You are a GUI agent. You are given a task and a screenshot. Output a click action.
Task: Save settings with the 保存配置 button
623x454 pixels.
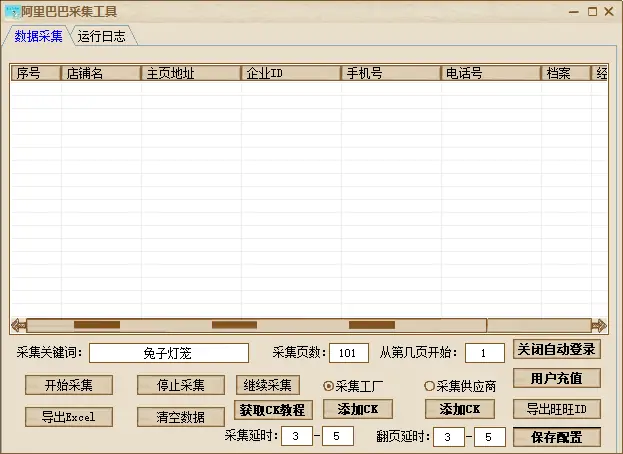pyautogui.click(x=557, y=438)
